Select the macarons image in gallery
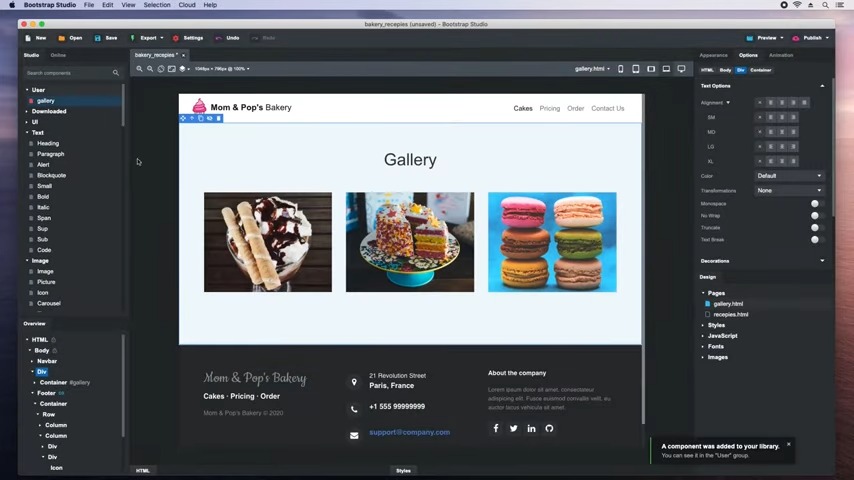The height and width of the screenshot is (480, 854). pos(552,242)
